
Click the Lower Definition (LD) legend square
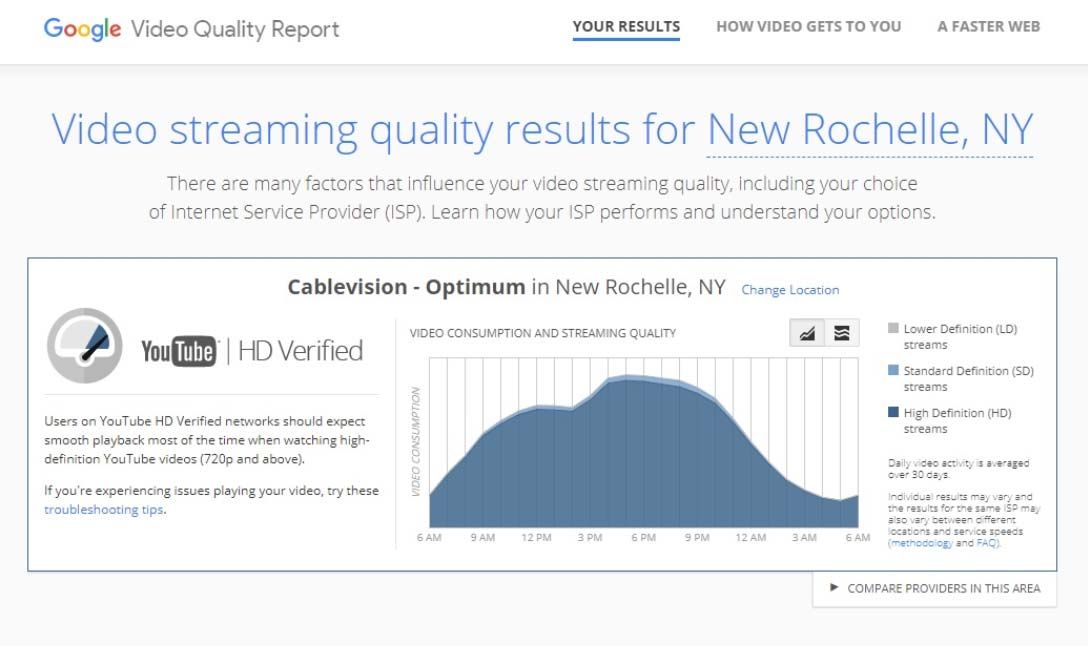tap(893, 328)
